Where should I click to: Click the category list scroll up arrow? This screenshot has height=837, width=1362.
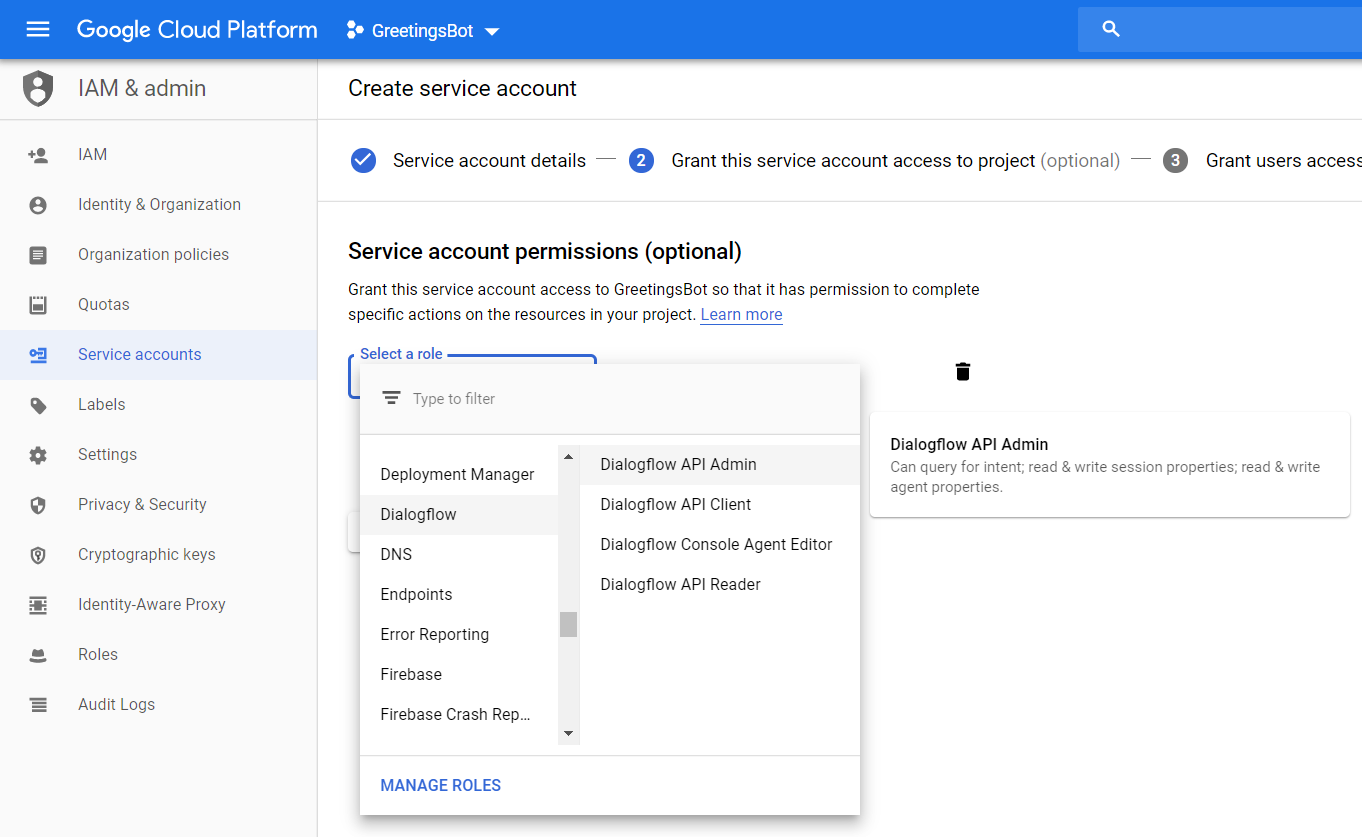[569, 457]
